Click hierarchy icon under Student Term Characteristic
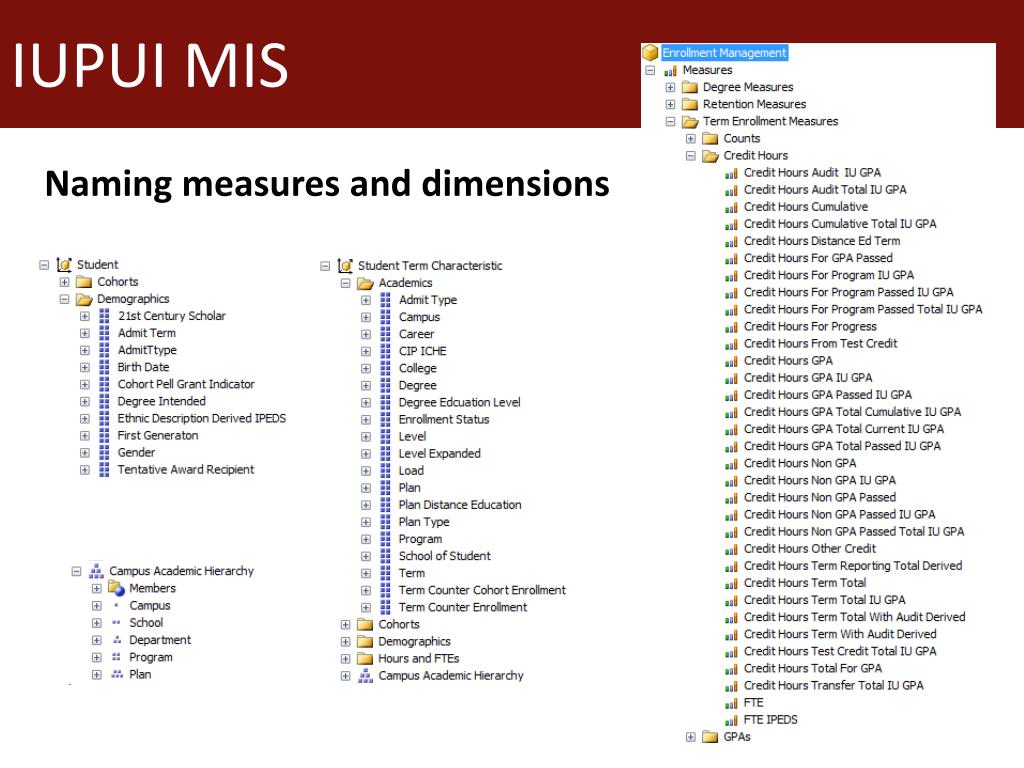Screen dimensions: 1024x768 (x=365, y=676)
